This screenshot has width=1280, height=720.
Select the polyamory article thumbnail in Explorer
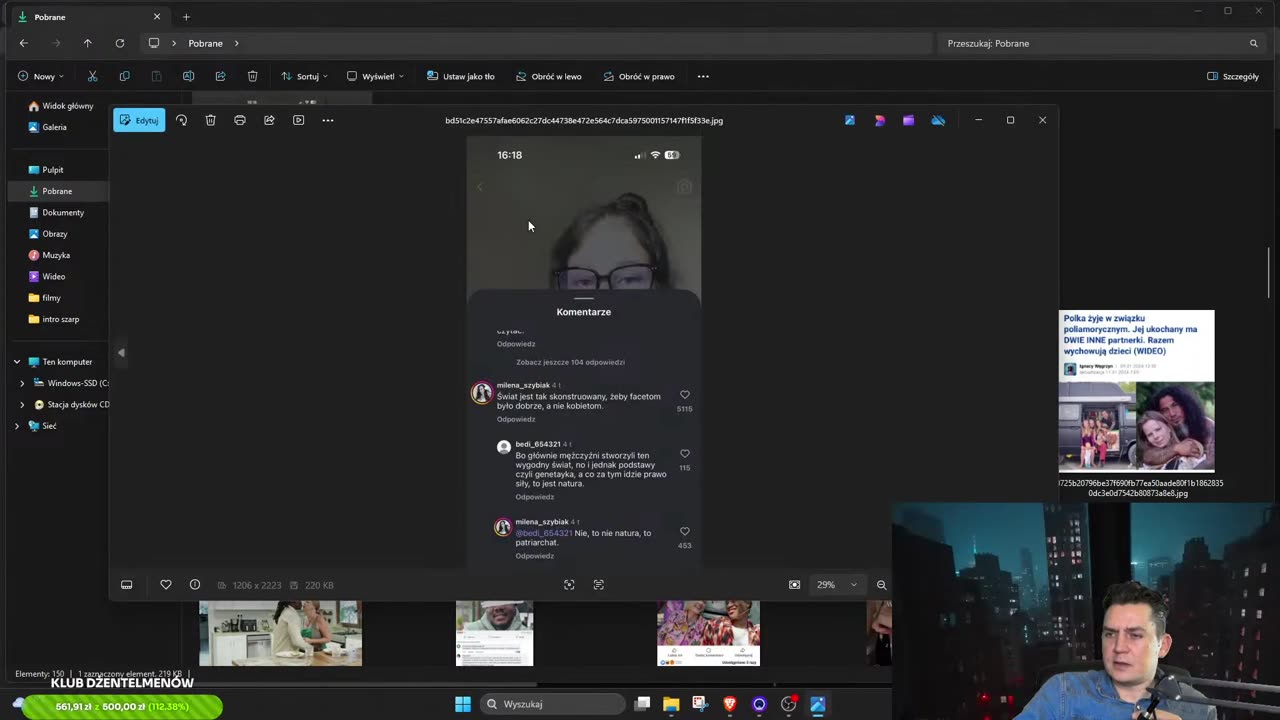(1136, 391)
